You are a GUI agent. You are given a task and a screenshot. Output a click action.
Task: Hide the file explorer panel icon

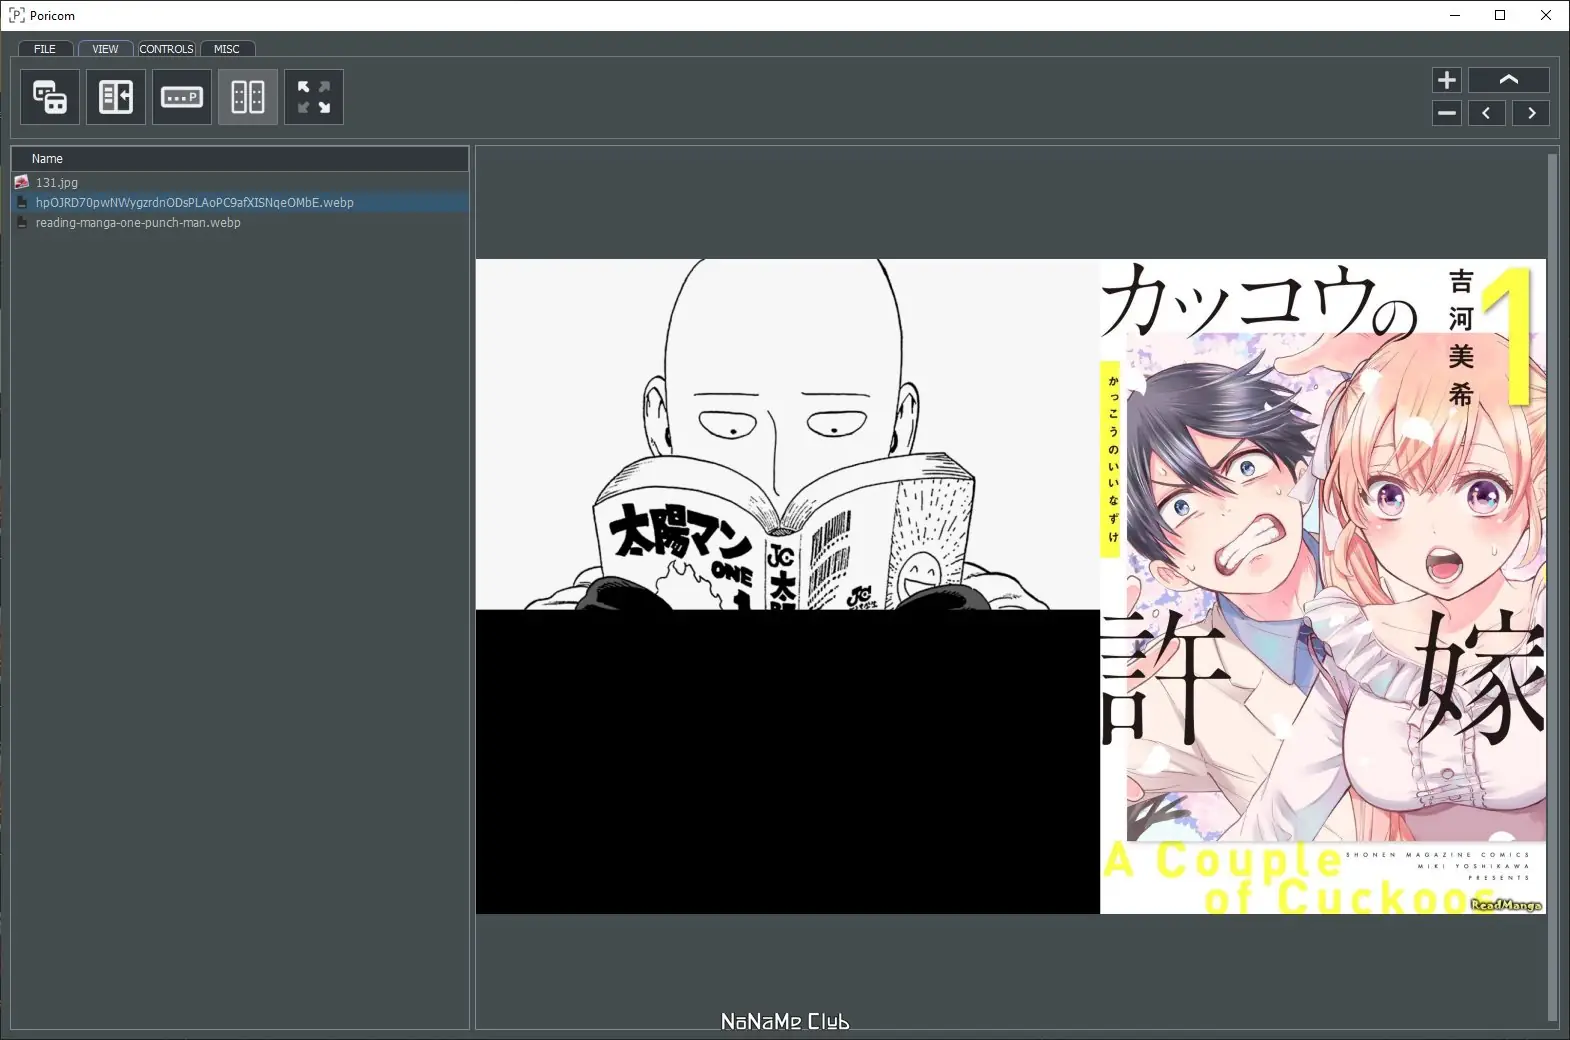point(116,97)
